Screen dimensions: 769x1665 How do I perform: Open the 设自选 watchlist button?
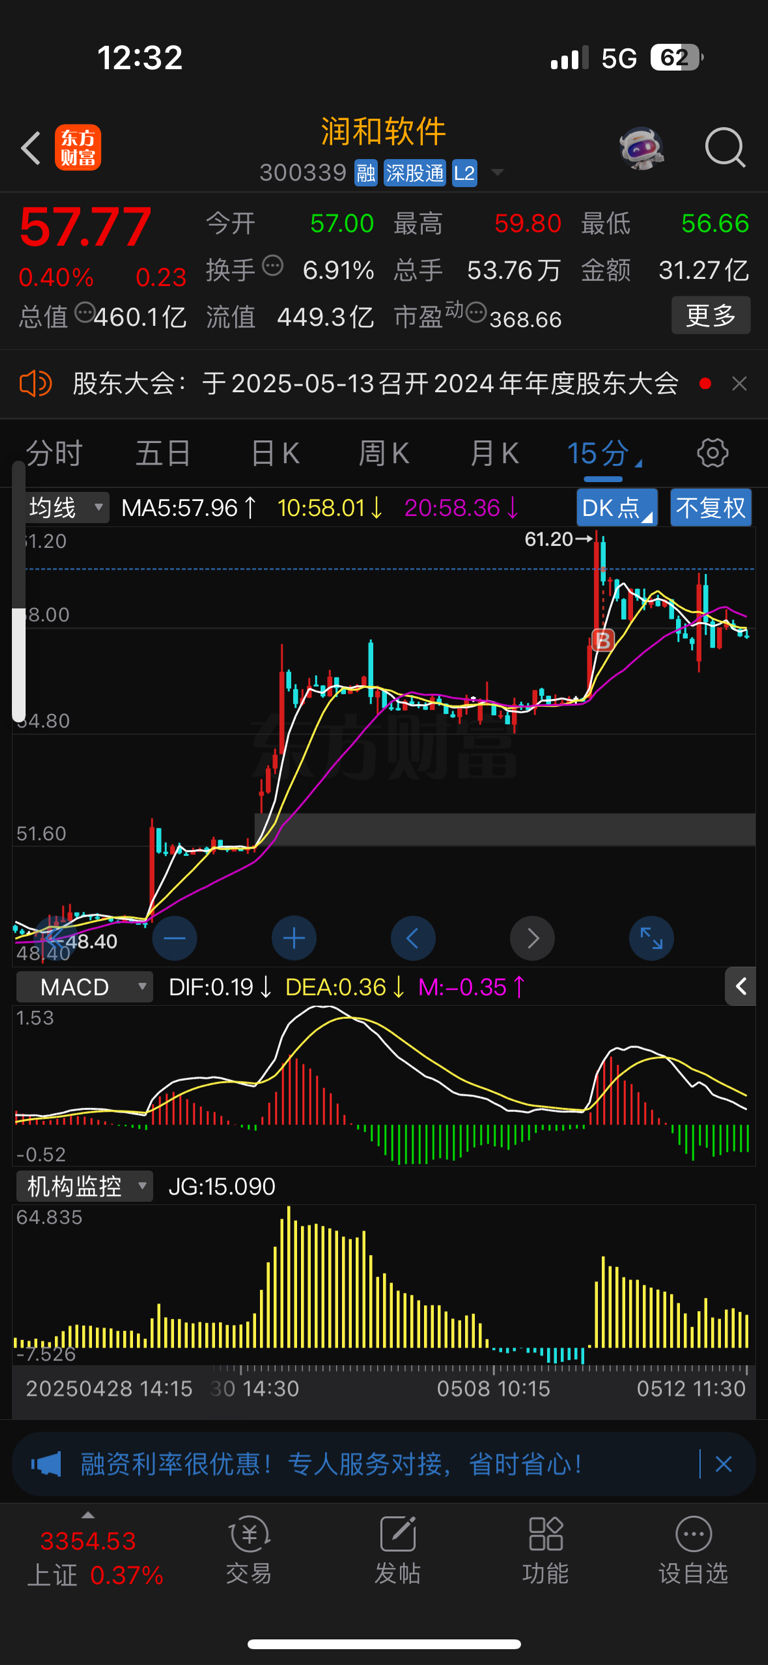pyautogui.click(x=693, y=1551)
